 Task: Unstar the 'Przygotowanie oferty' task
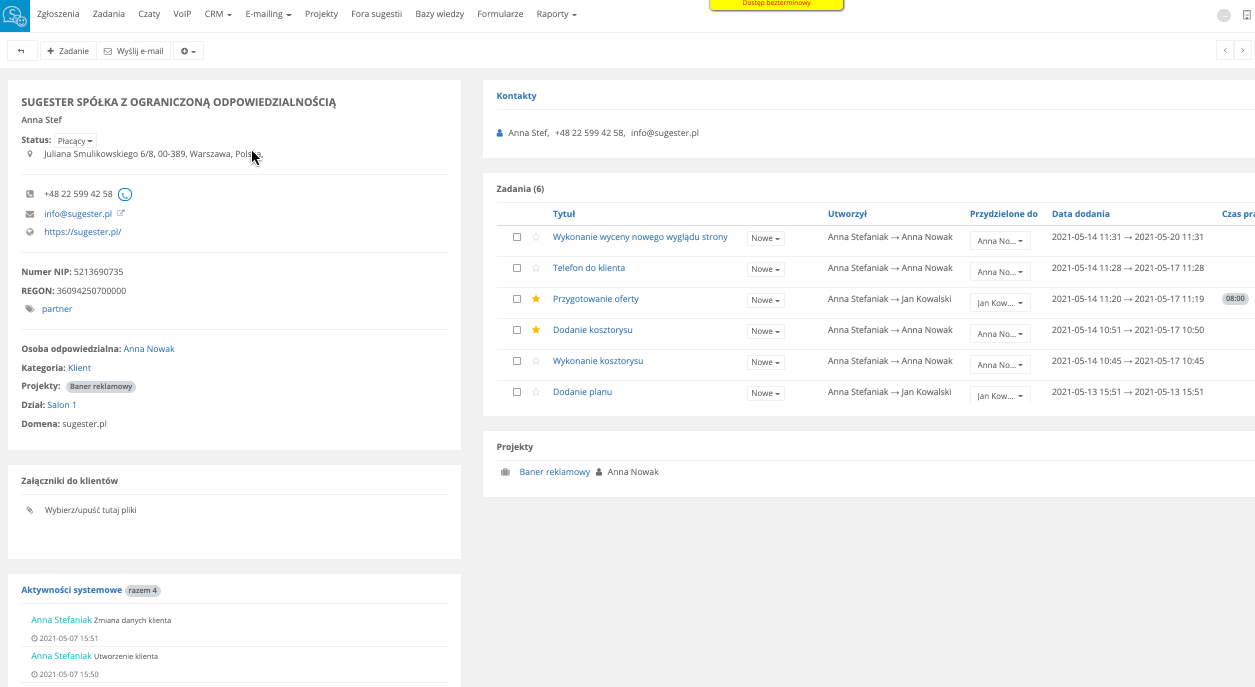tap(536, 299)
